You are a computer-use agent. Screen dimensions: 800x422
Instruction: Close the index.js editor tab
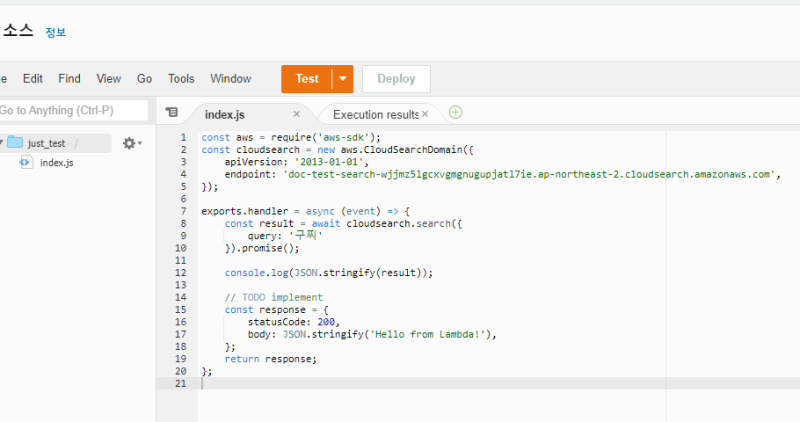(296, 114)
